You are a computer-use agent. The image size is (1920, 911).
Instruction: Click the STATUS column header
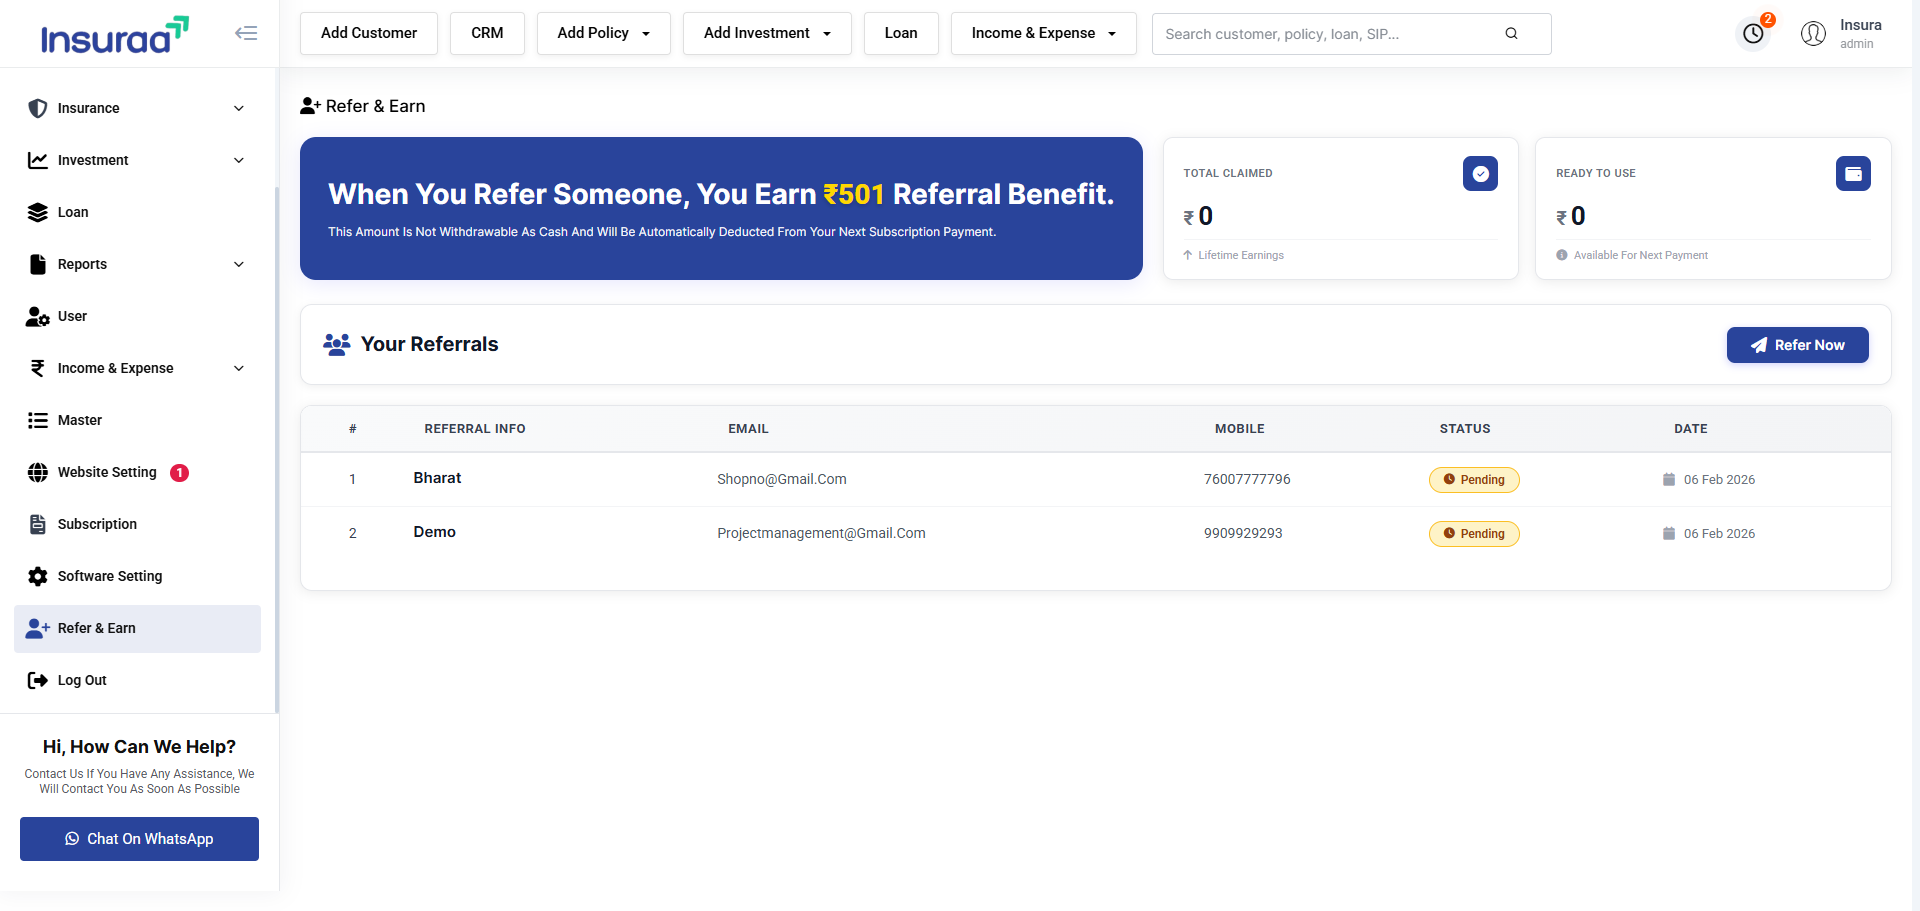pos(1465,429)
